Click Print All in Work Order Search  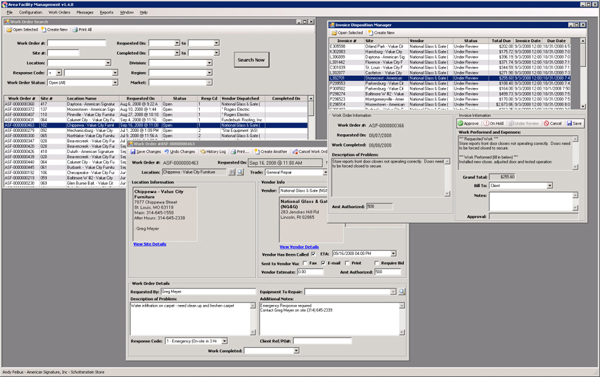tap(82, 29)
